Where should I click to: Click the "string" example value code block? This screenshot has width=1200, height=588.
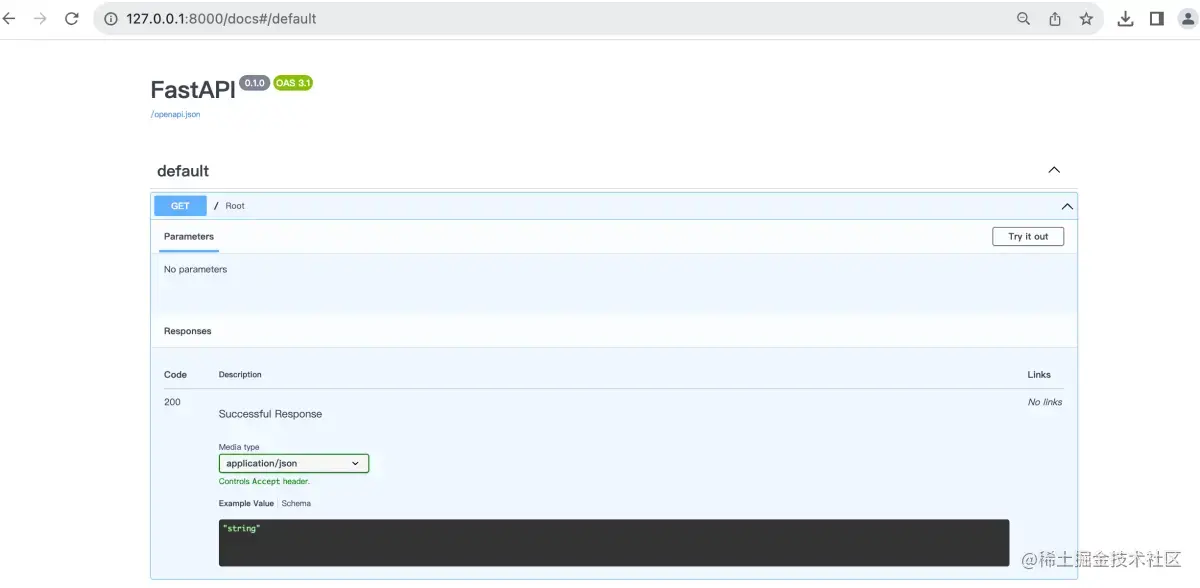[614, 543]
